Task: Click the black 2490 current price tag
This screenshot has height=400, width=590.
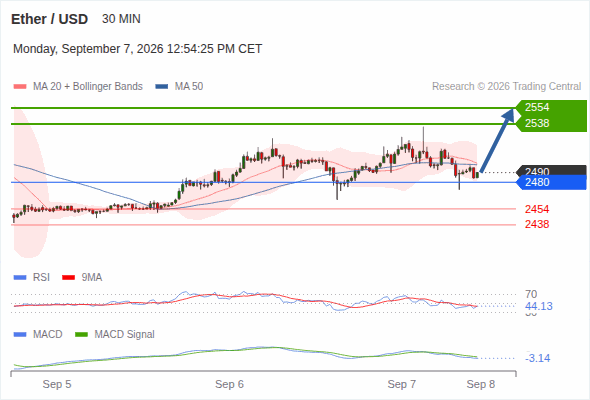Action: [551, 170]
